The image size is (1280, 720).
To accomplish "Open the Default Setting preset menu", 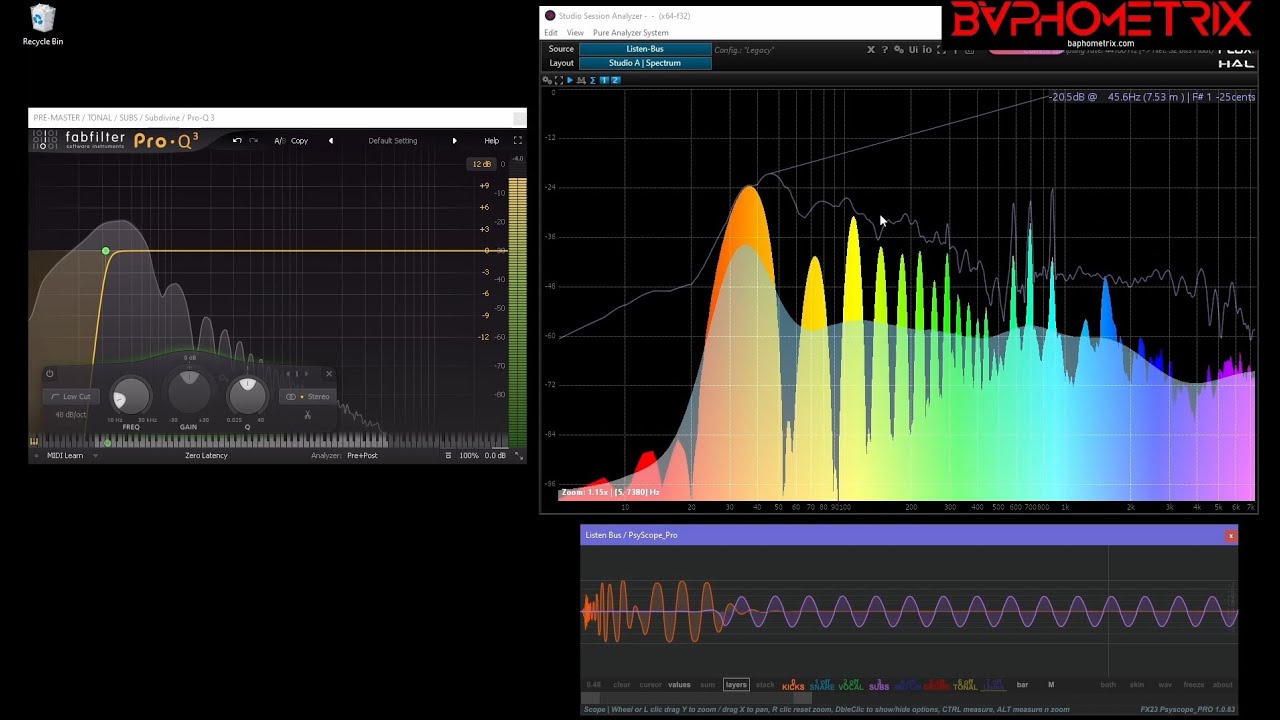I will point(393,141).
